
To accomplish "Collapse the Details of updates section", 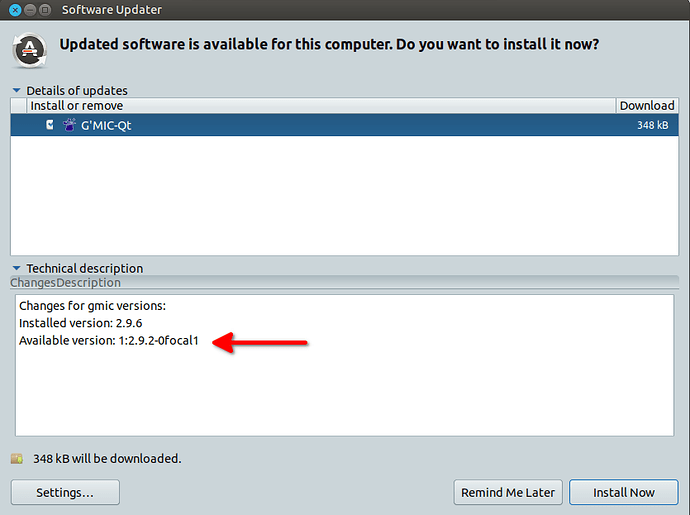I will [x=16, y=91].
